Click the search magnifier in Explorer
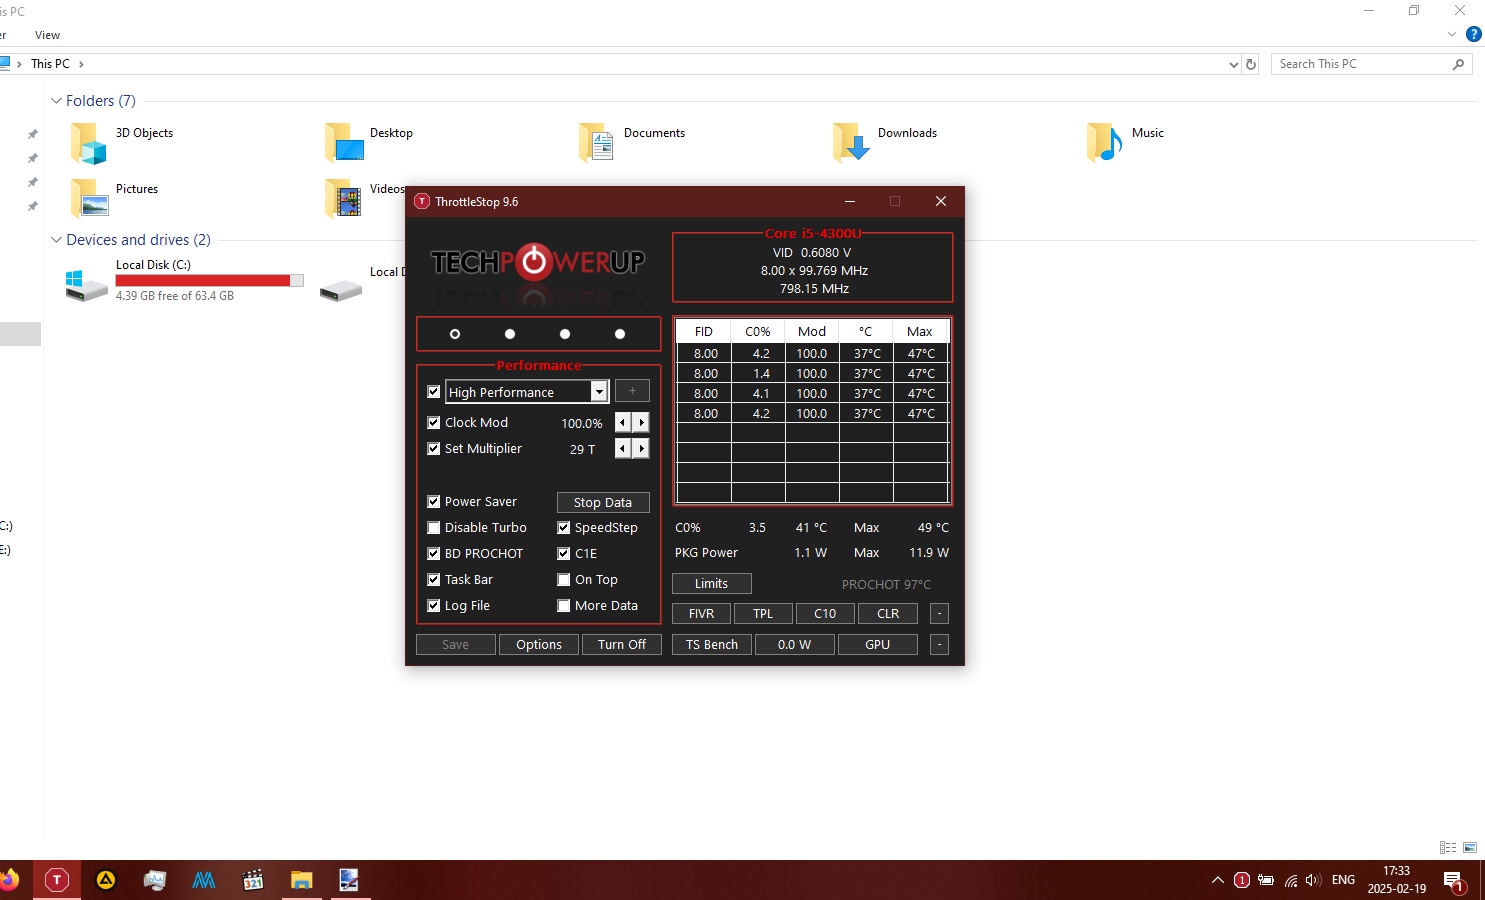Screen dimensions: 1485x900 [1458, 64]
